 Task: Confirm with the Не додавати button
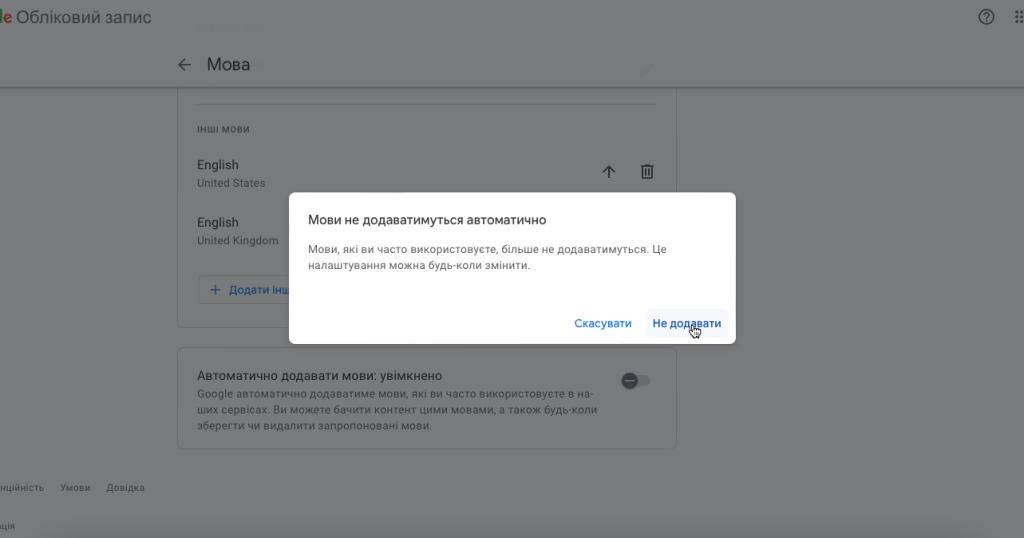(x=686, y=324)
